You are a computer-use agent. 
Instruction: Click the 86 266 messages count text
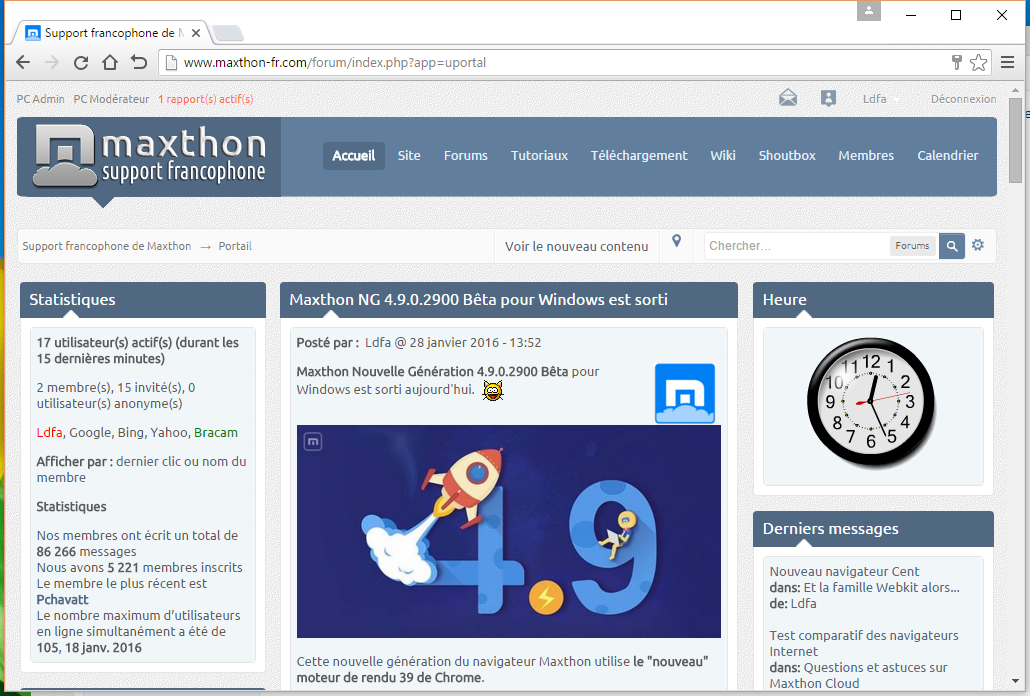coord(87,552)
